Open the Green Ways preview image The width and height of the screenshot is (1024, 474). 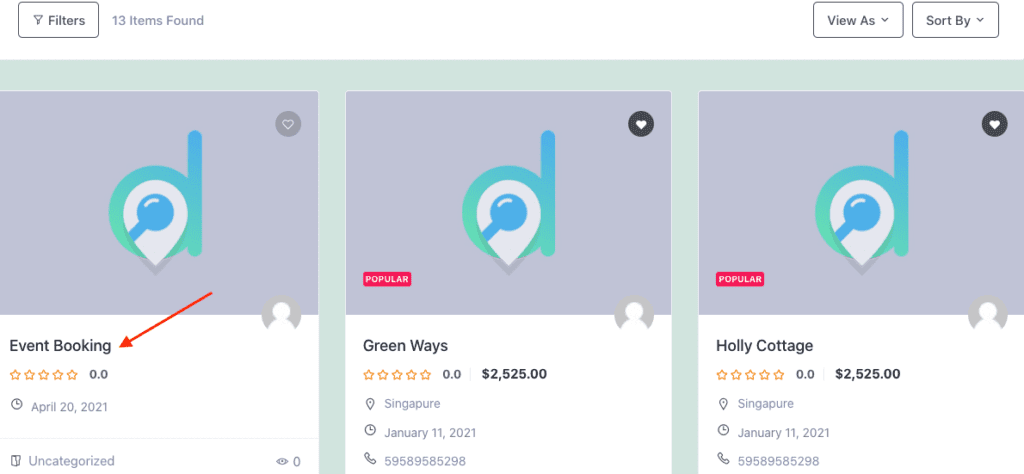pos(508,203)
